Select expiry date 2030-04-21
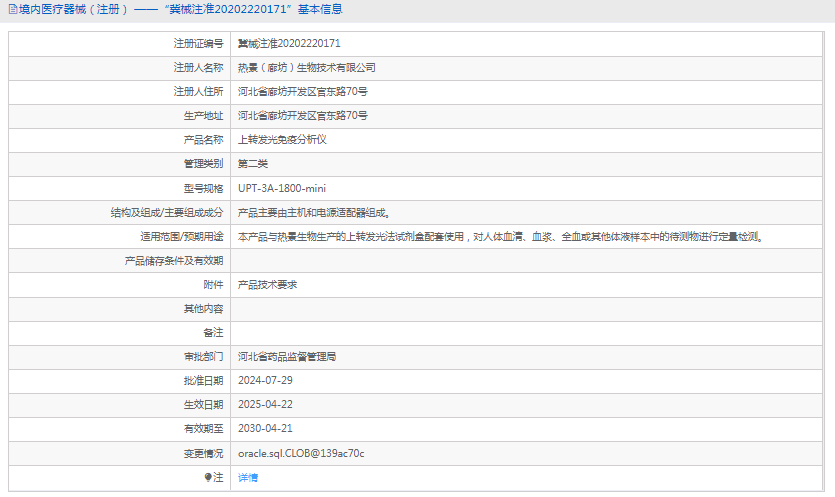Screen dimensions: 835x497 [x=265, y=428]
